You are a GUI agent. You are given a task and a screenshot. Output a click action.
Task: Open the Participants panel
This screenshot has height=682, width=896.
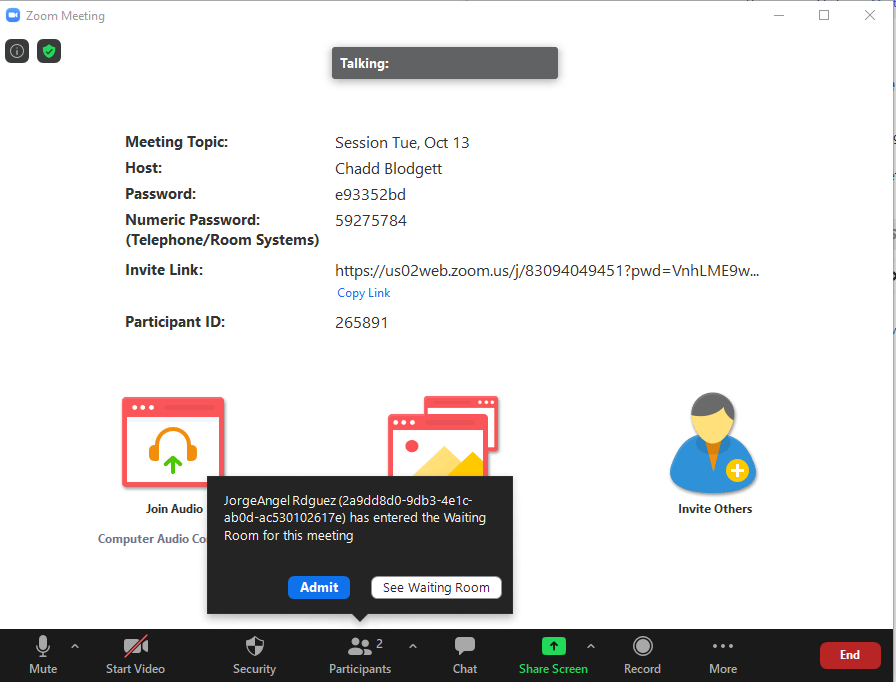click(360, 655)
